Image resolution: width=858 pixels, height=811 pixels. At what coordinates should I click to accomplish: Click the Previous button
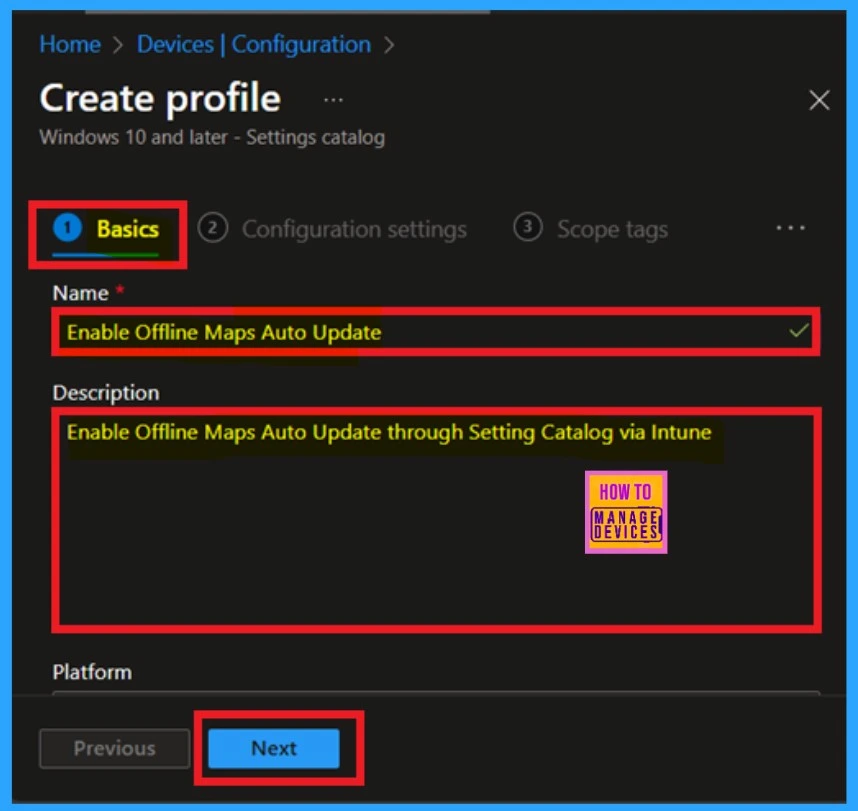114,748
